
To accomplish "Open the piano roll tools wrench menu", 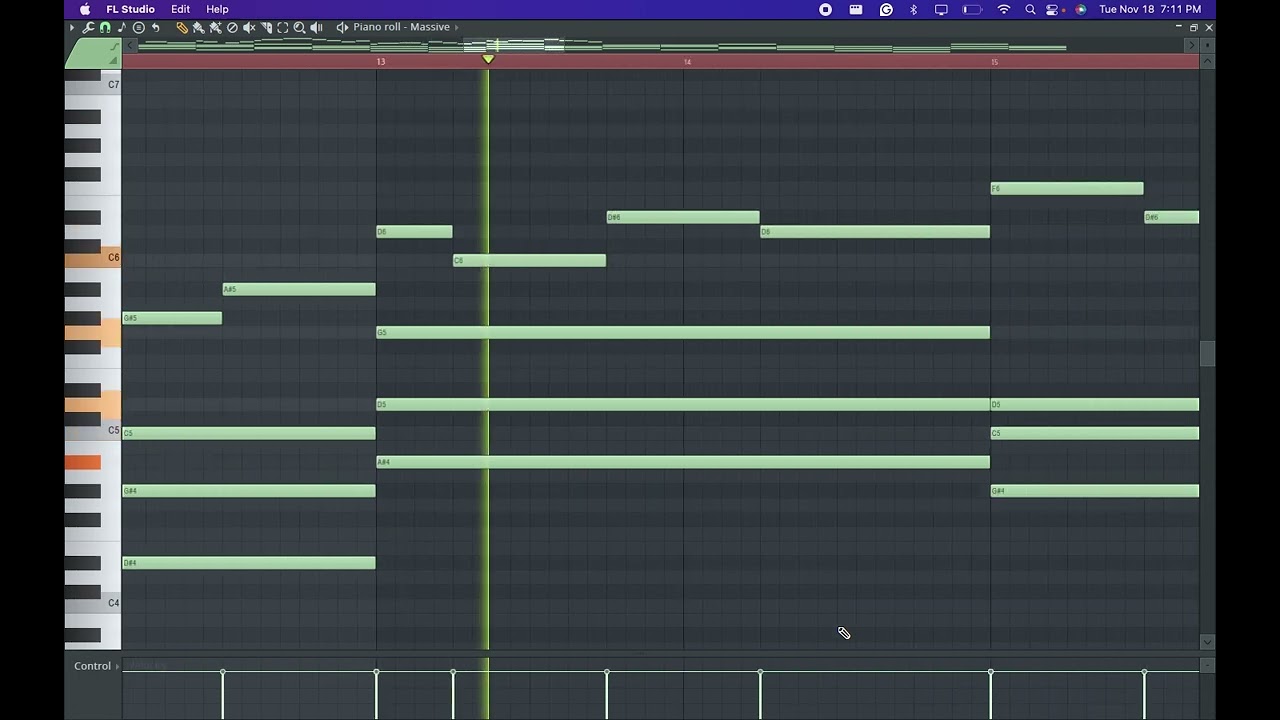I will 88,27.
